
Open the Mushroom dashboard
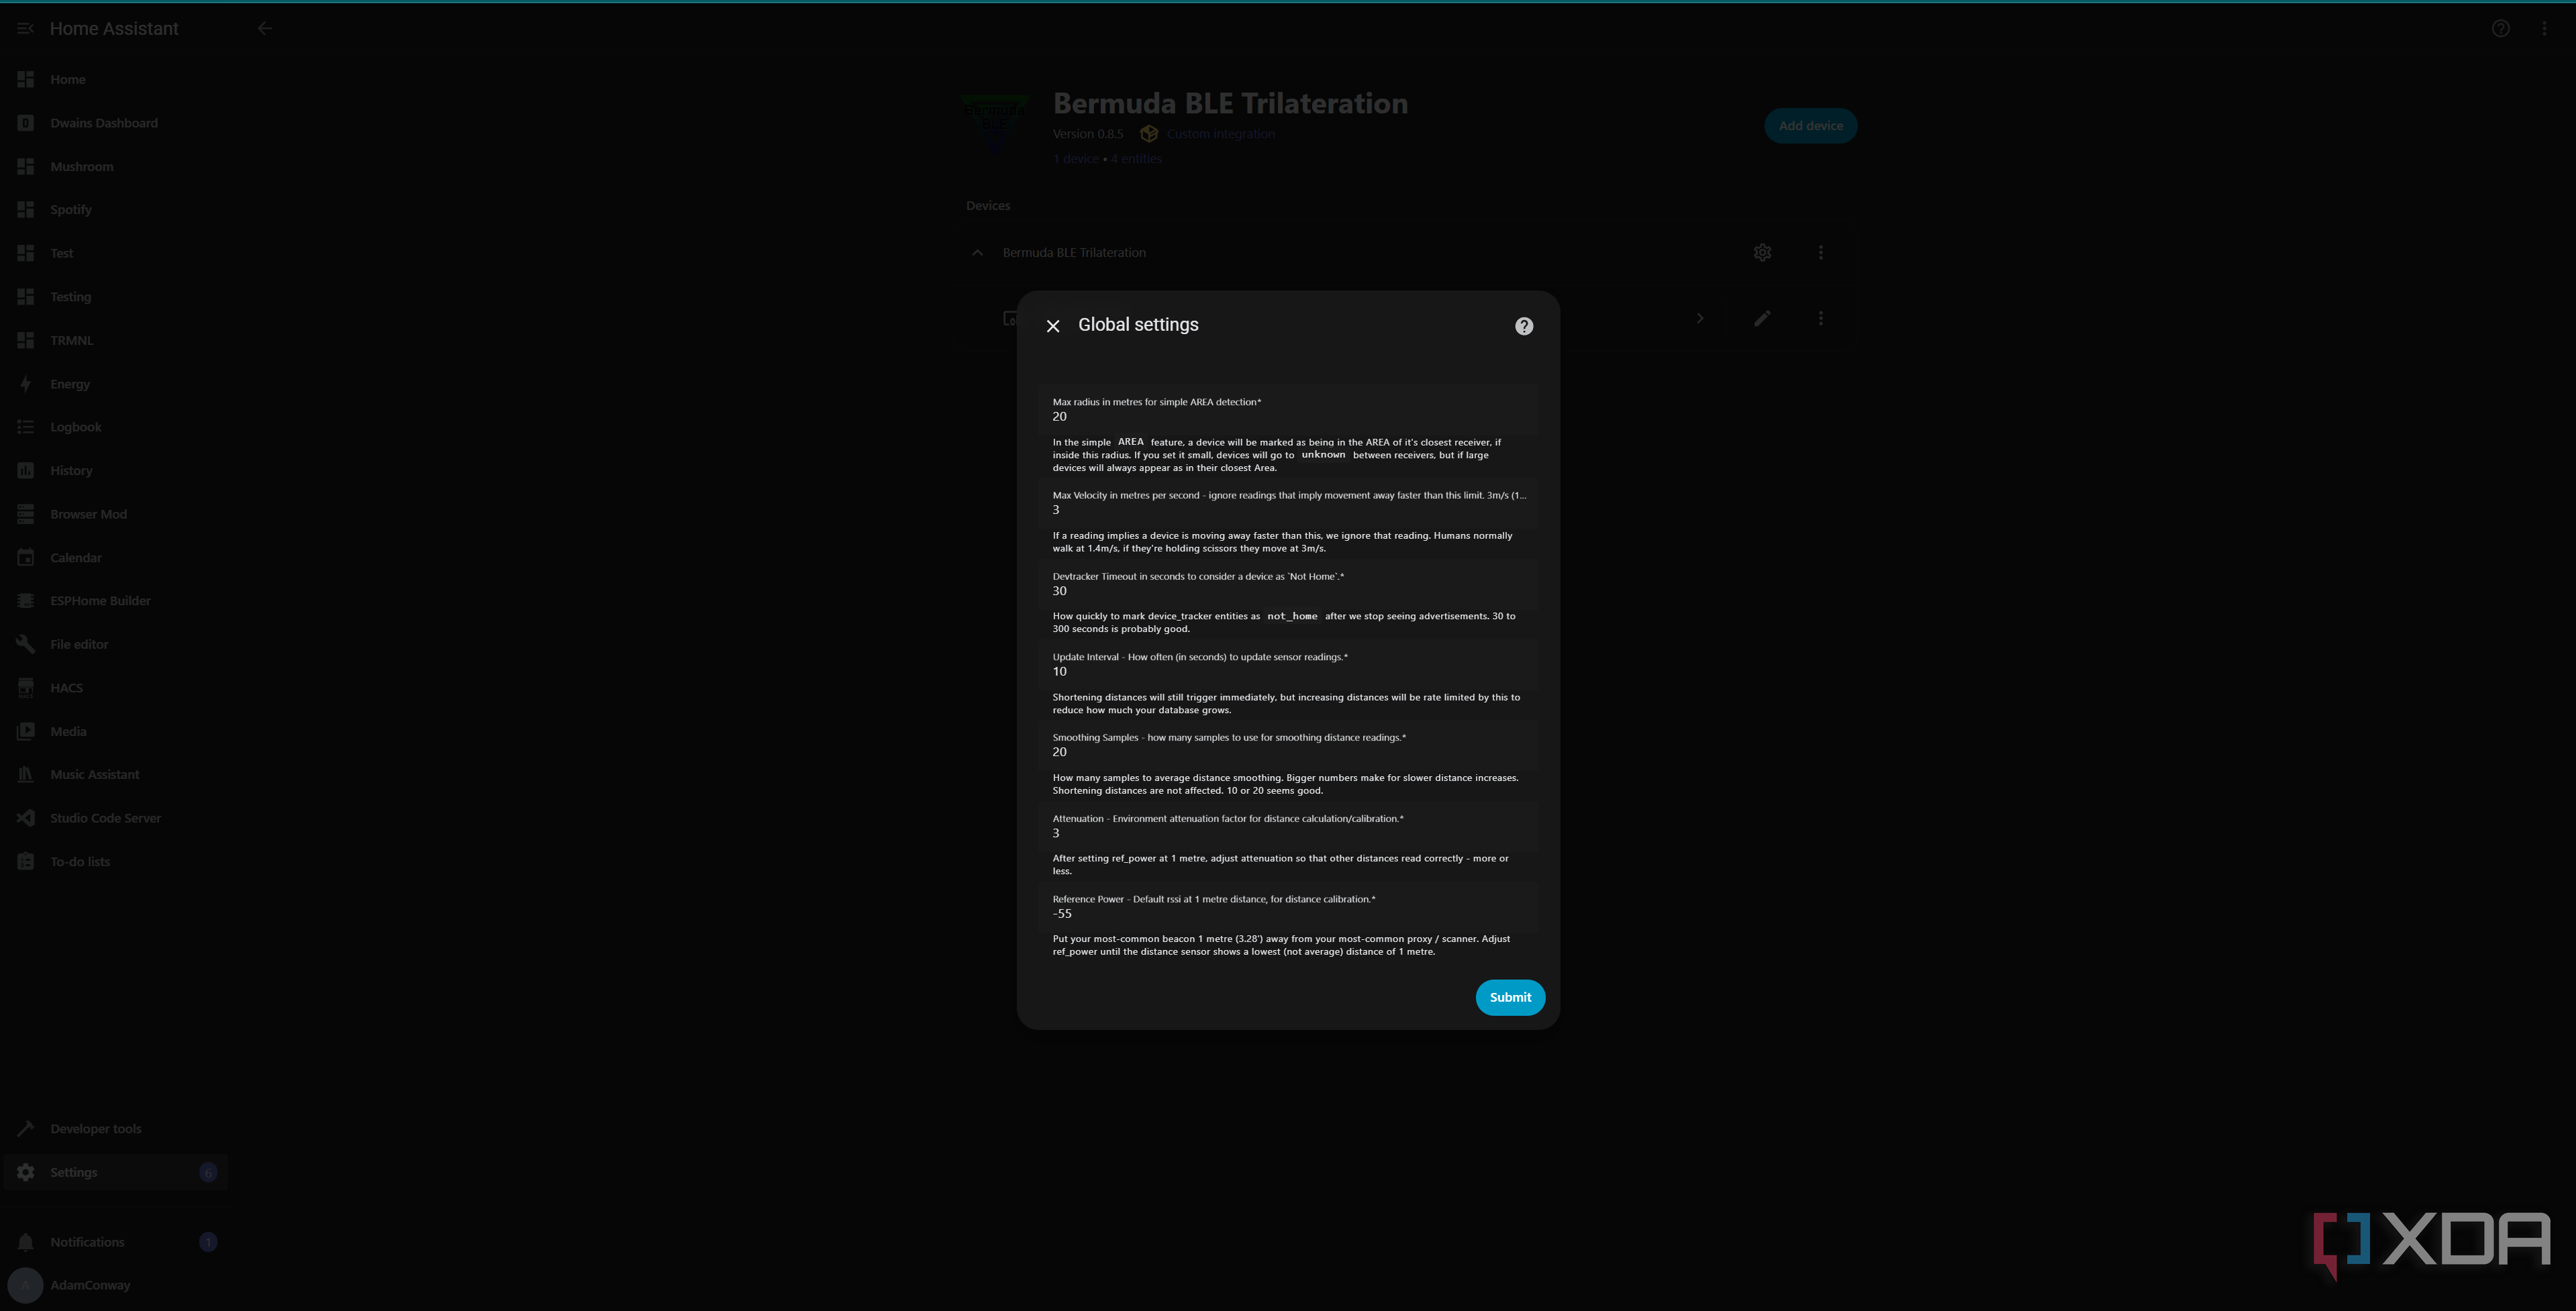[x=115, y=166]
